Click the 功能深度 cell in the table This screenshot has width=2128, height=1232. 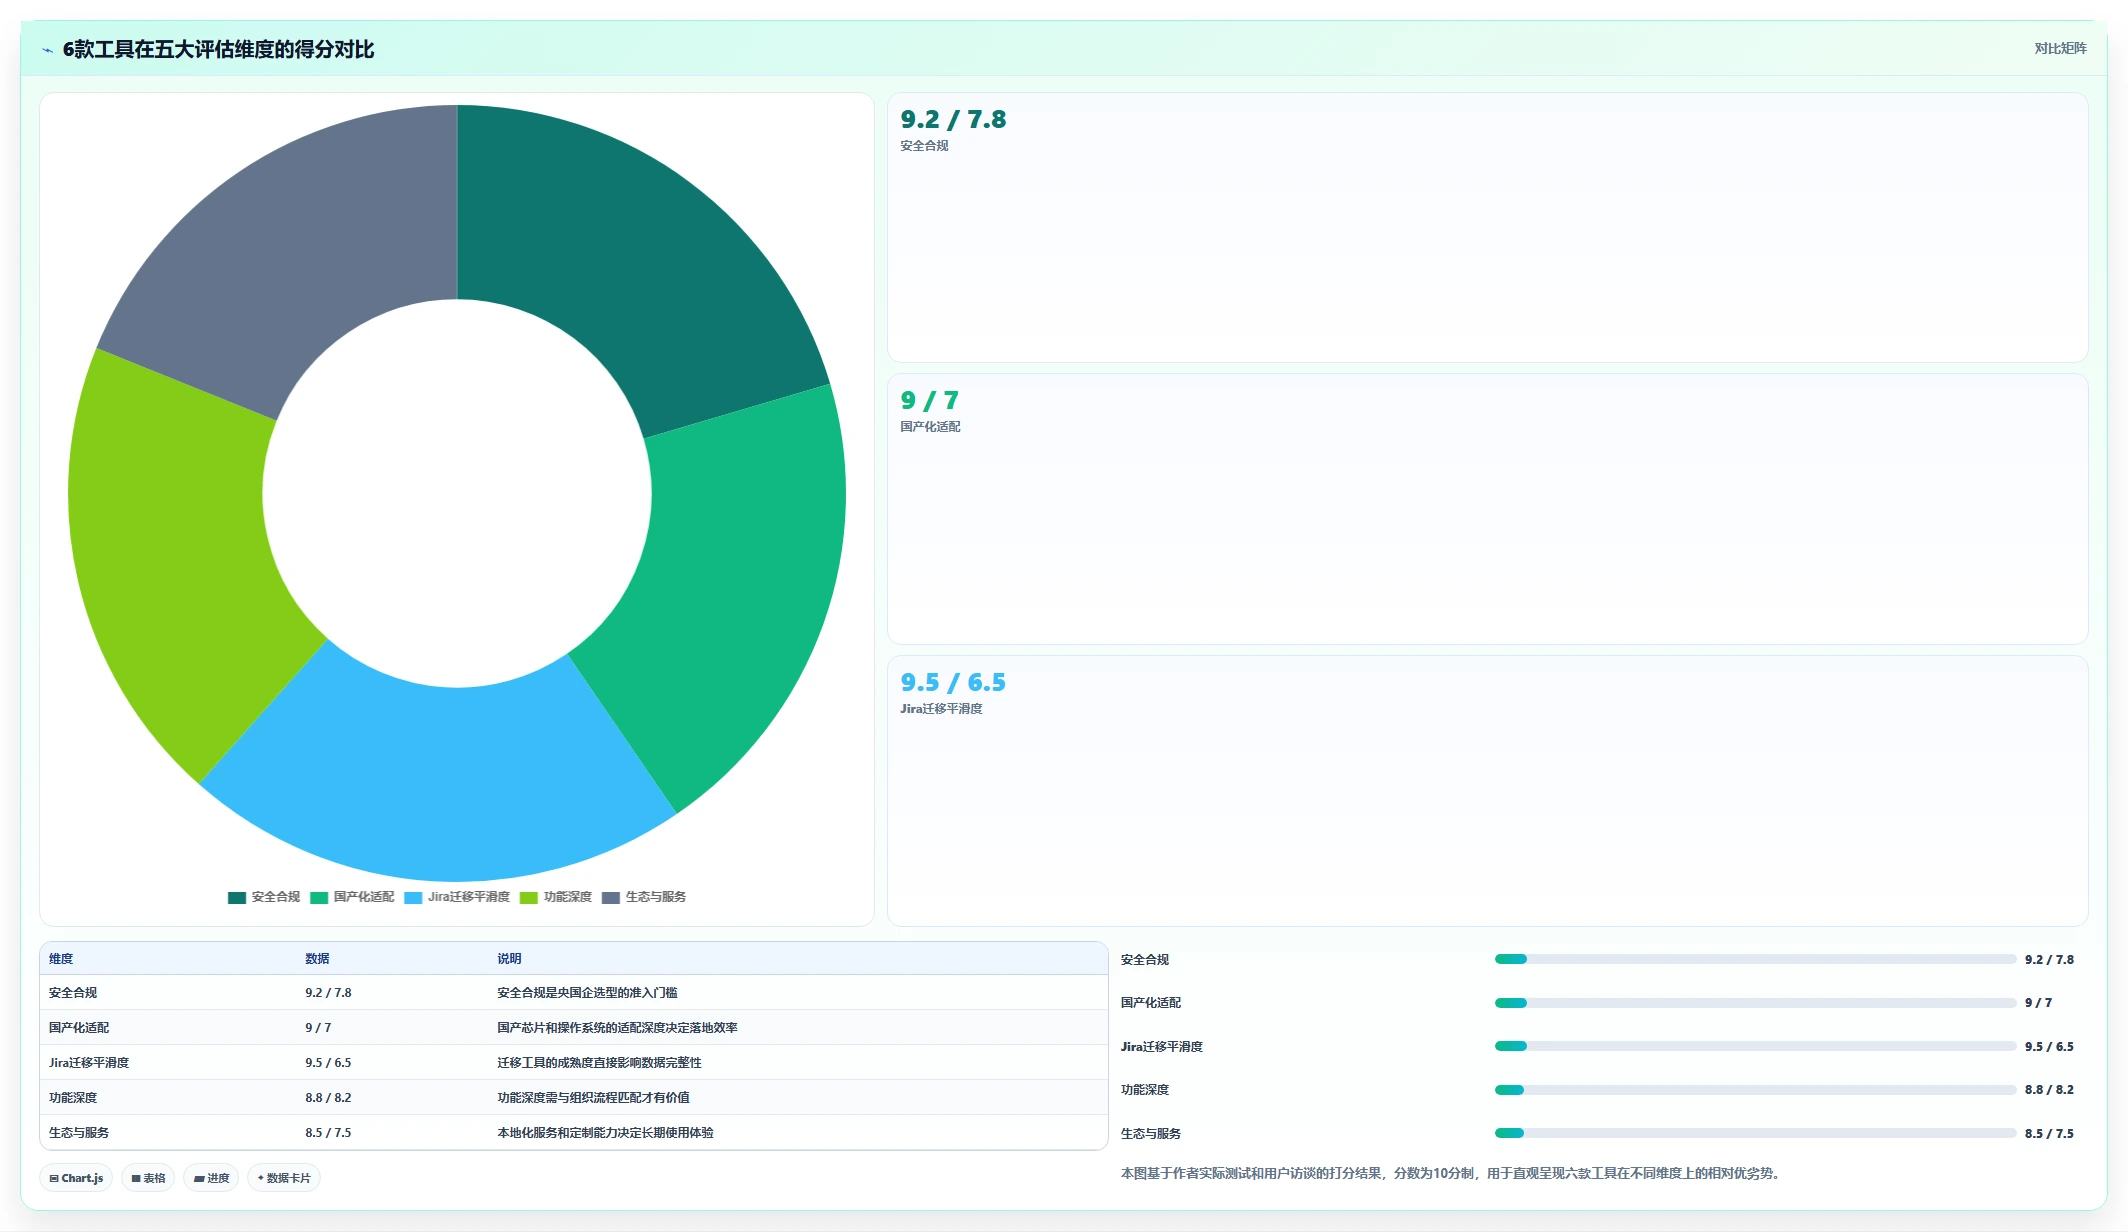pyautogui.click(x=73, y=1098)
